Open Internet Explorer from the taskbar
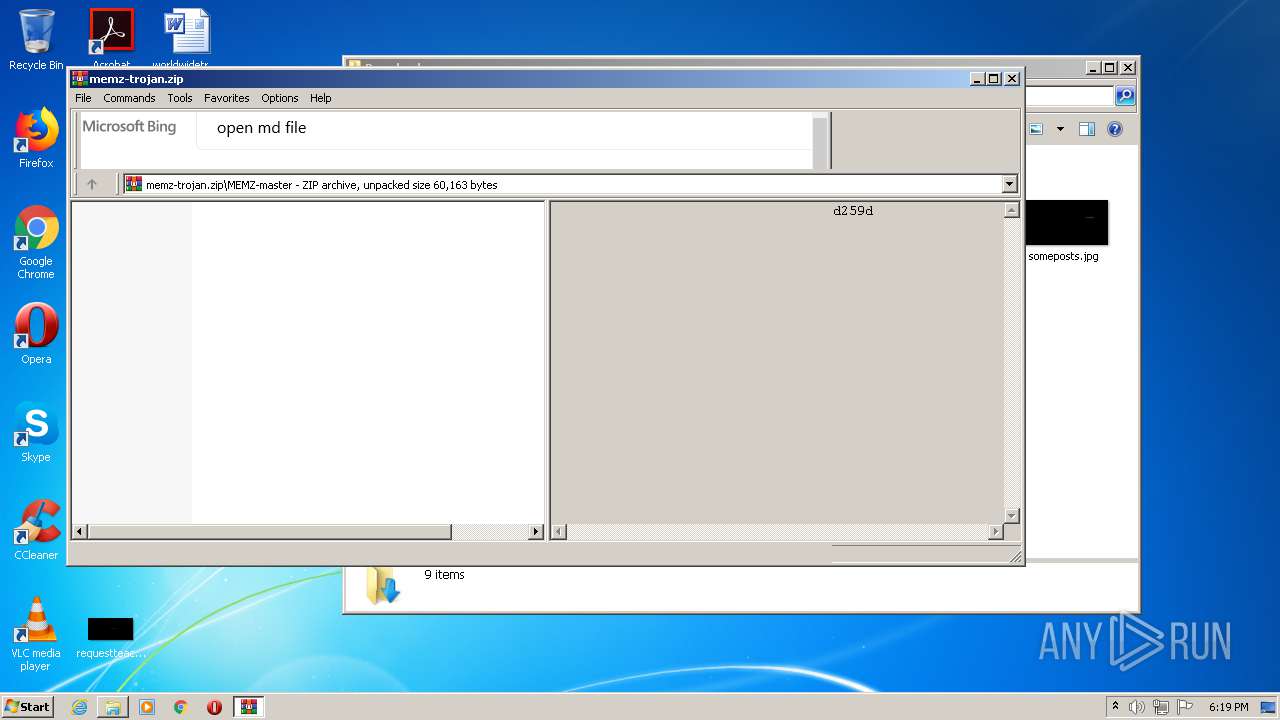The width and height of the screenshot is (1280, 720). point(79,707)
